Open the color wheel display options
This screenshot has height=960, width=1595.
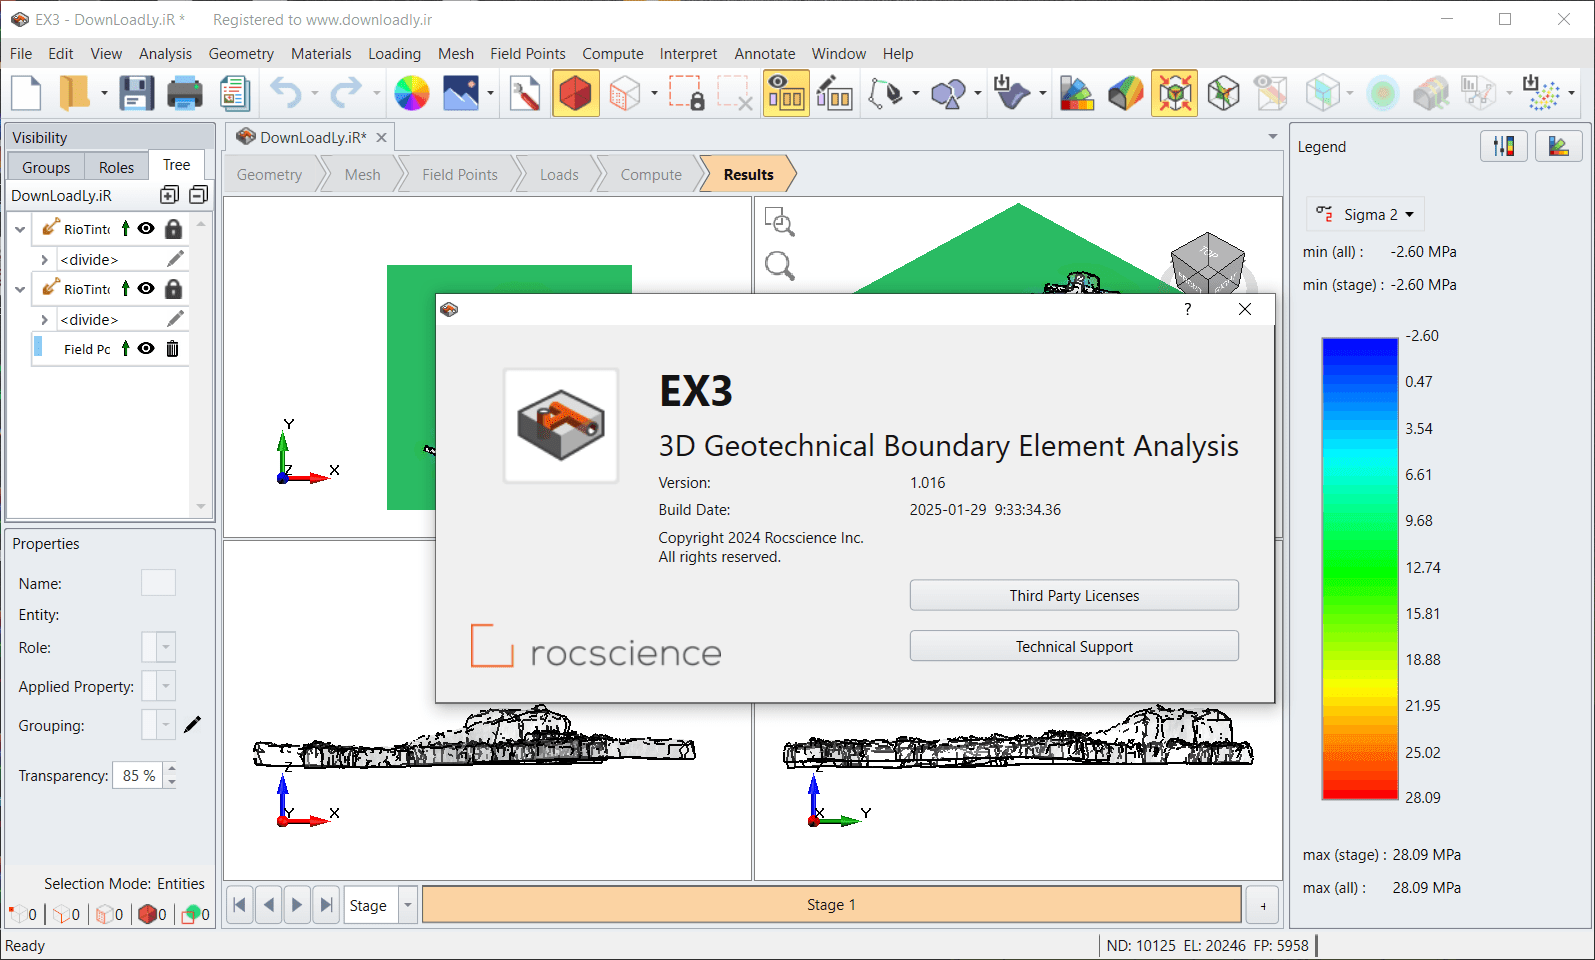[411, 94]
